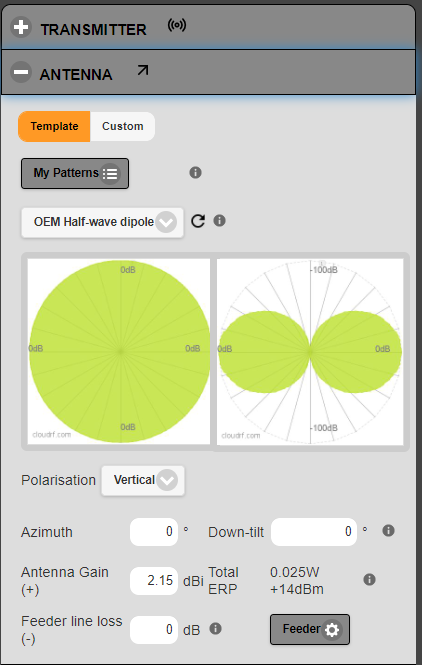The height and width of the screenshot is (665, 422).
Task: Open the Polarisation Vertical dropdown
Action: (x=143, y=481)
